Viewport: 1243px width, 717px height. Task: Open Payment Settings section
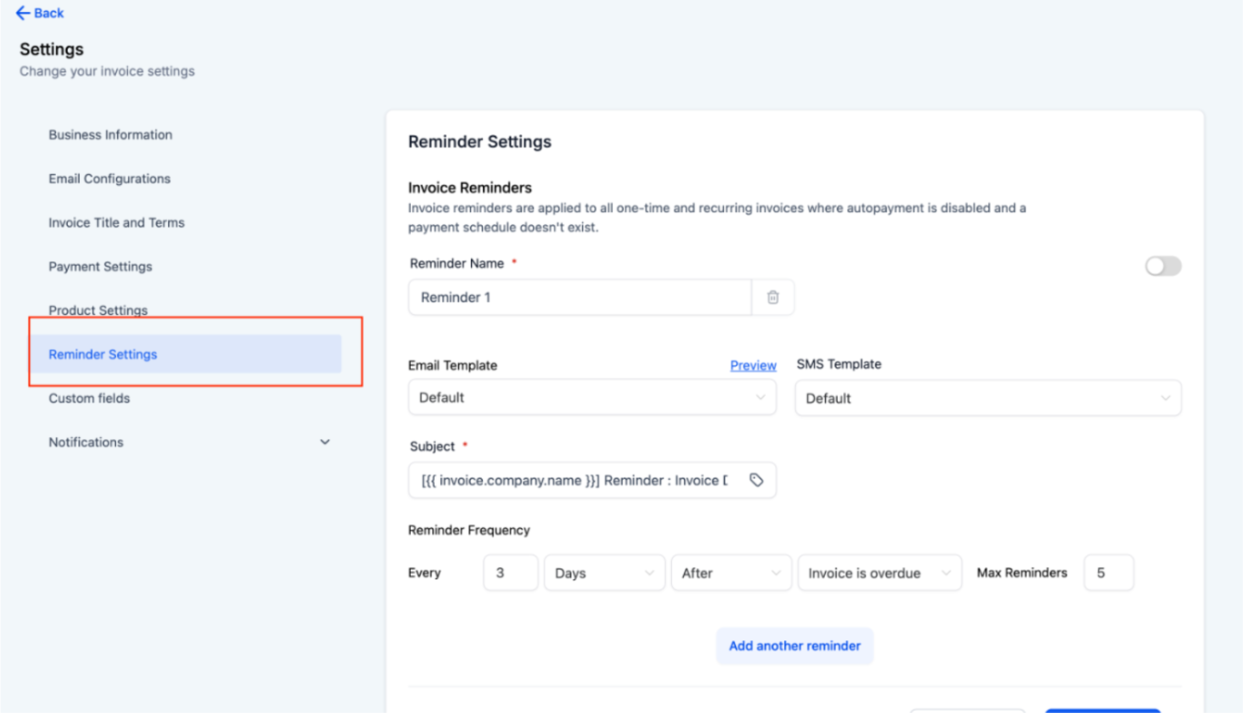pos(100,267)
